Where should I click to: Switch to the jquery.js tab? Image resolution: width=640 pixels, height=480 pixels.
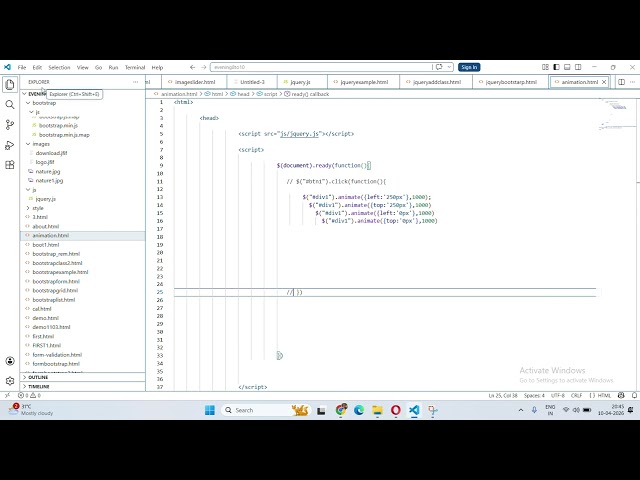click(x=300, y=82)
